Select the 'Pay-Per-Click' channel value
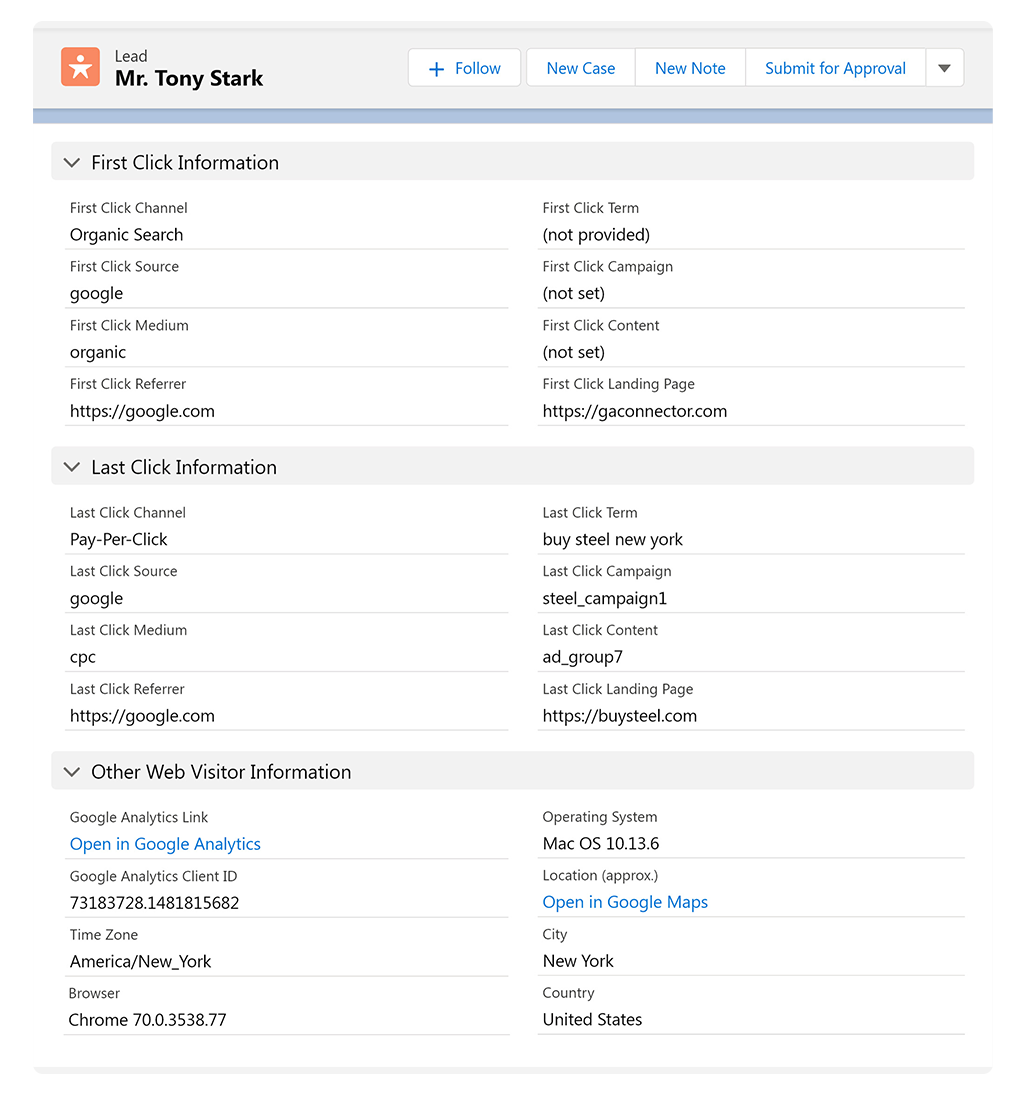Screen dimensions: 1026x1110 [x=118, y=539]
